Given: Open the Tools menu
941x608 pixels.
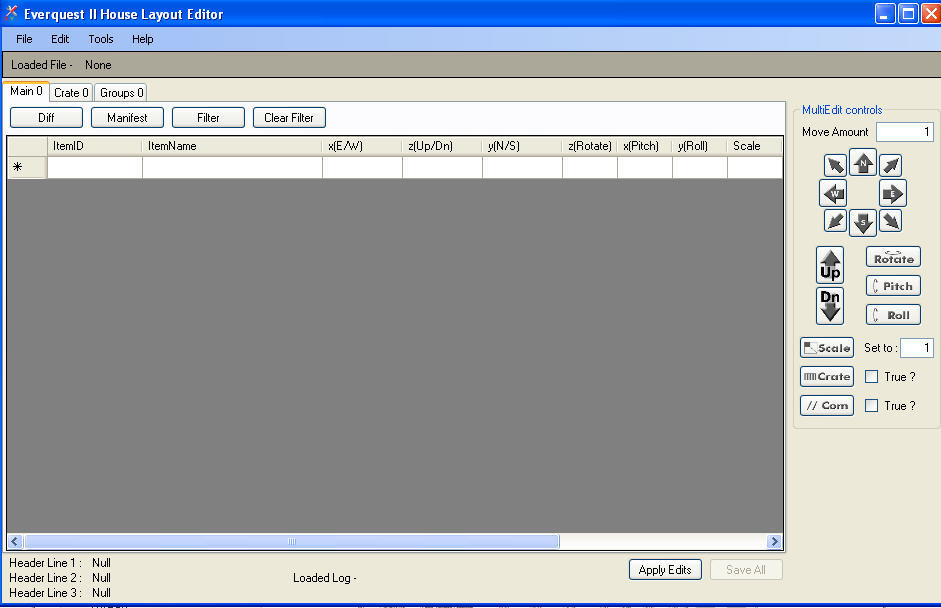Looking at the screenshot, I should point(101,39).
